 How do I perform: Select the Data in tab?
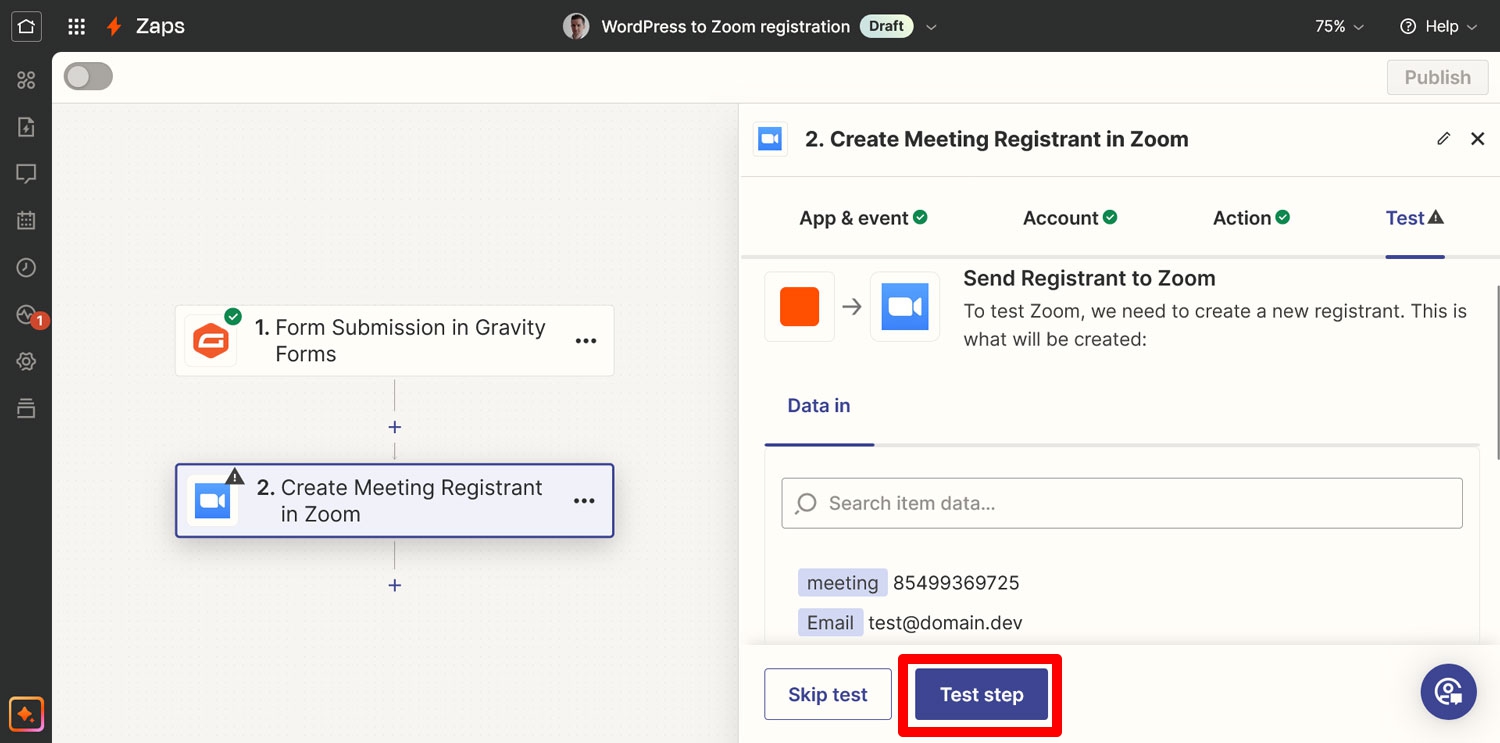[x=819, y=406]
